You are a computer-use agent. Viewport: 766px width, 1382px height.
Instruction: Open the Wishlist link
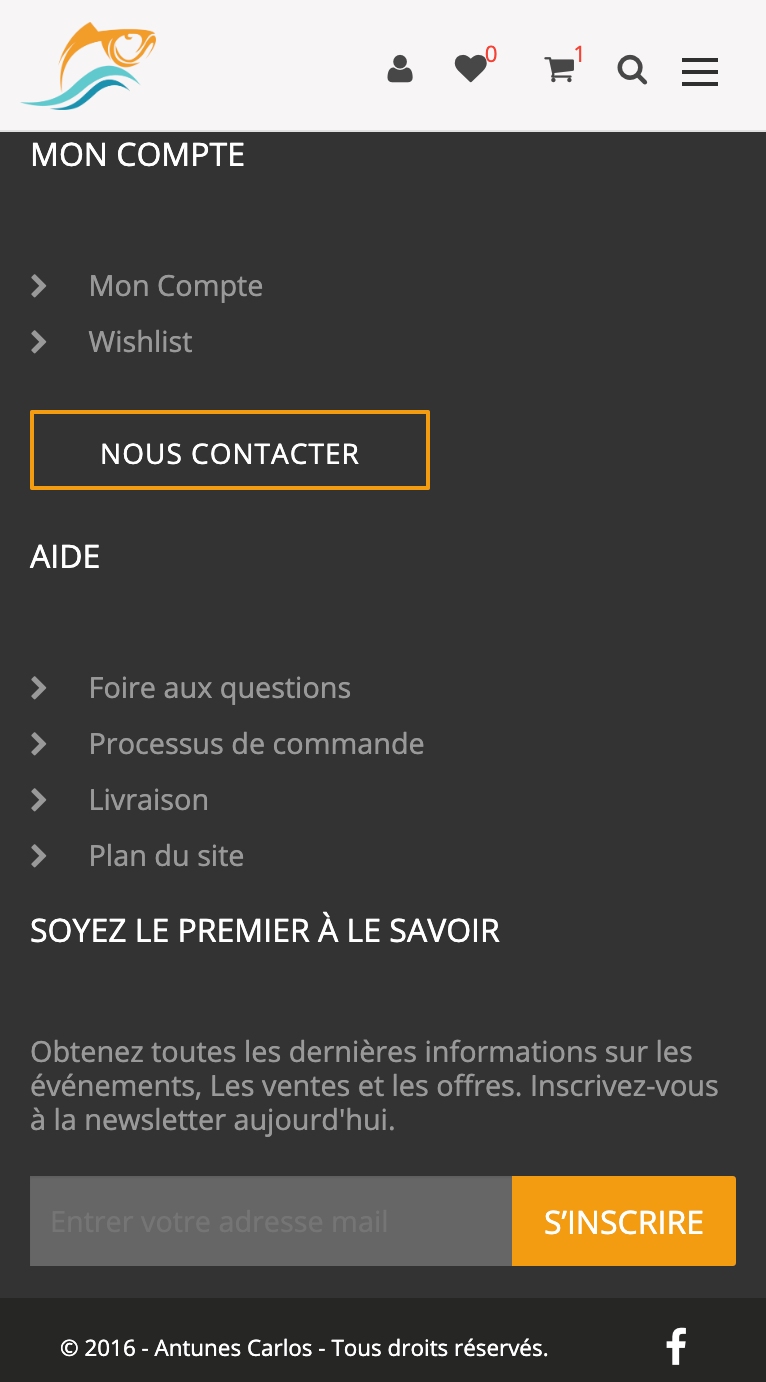140,342
